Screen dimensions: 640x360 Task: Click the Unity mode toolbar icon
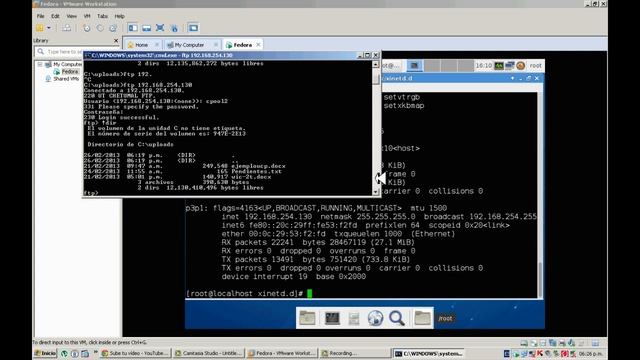(x=174, y=28)
